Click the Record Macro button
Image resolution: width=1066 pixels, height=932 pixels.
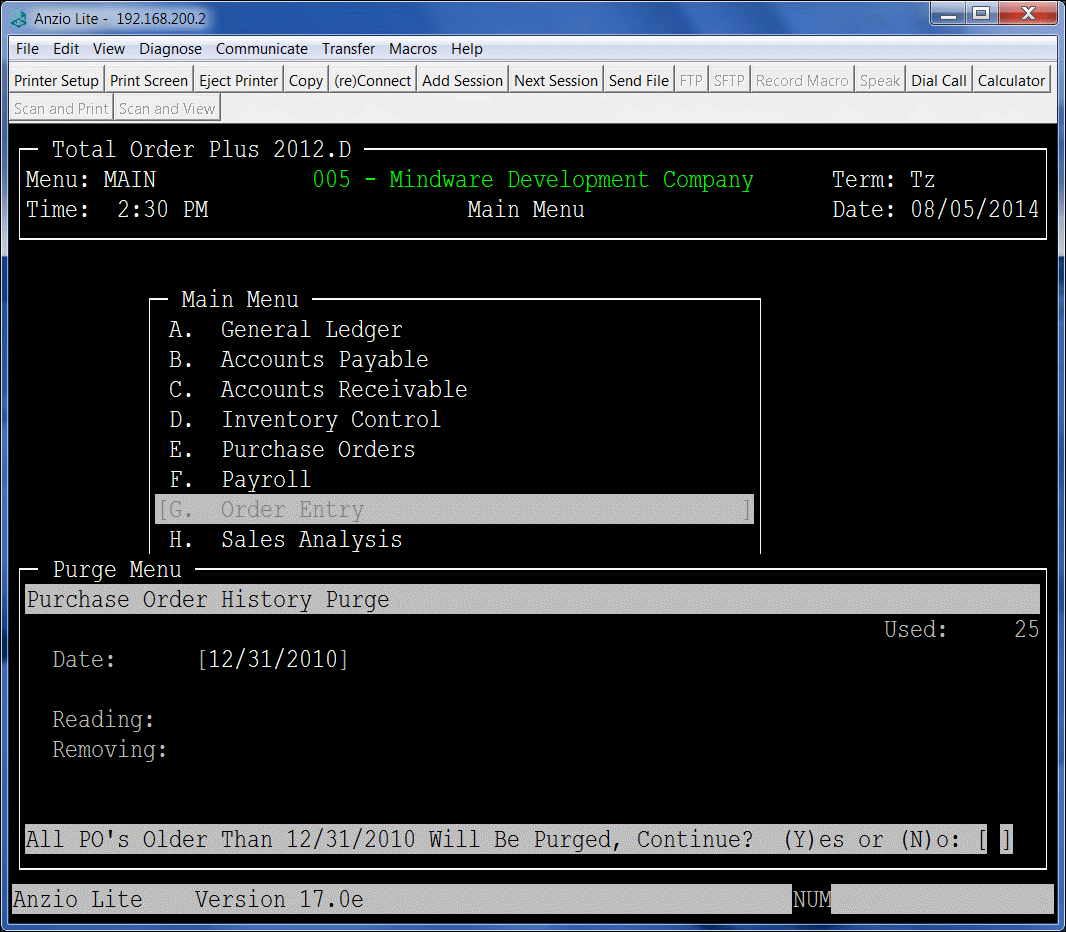point(802,80)
